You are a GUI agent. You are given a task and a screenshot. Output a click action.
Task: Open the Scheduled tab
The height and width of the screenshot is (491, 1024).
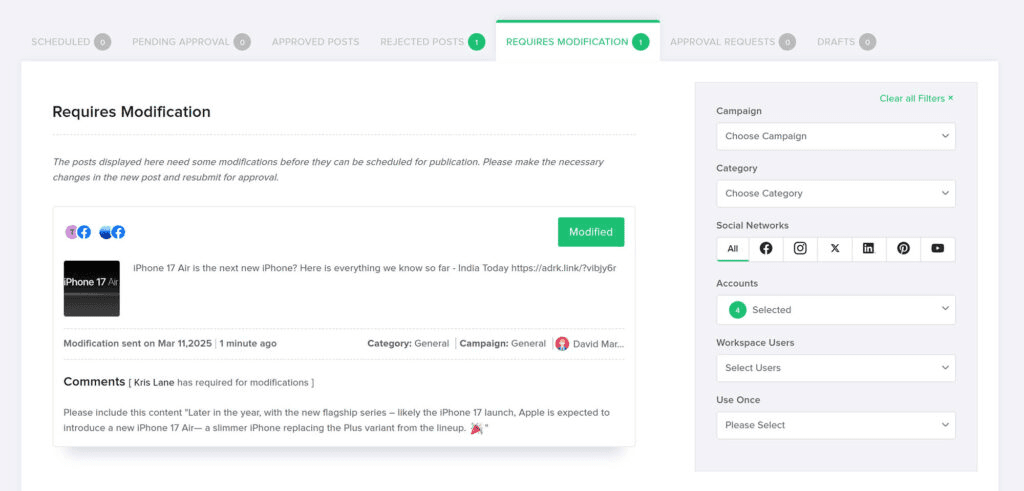[x=71, y=42]
